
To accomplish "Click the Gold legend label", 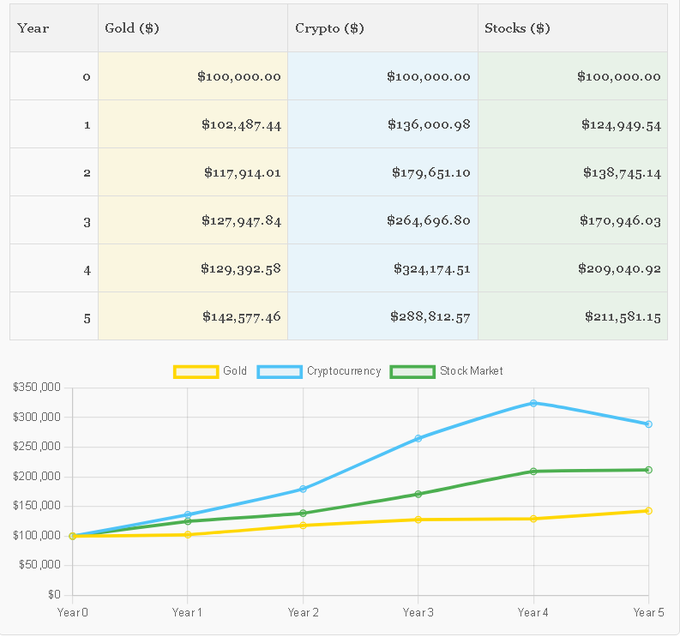I will coord(235,371).
